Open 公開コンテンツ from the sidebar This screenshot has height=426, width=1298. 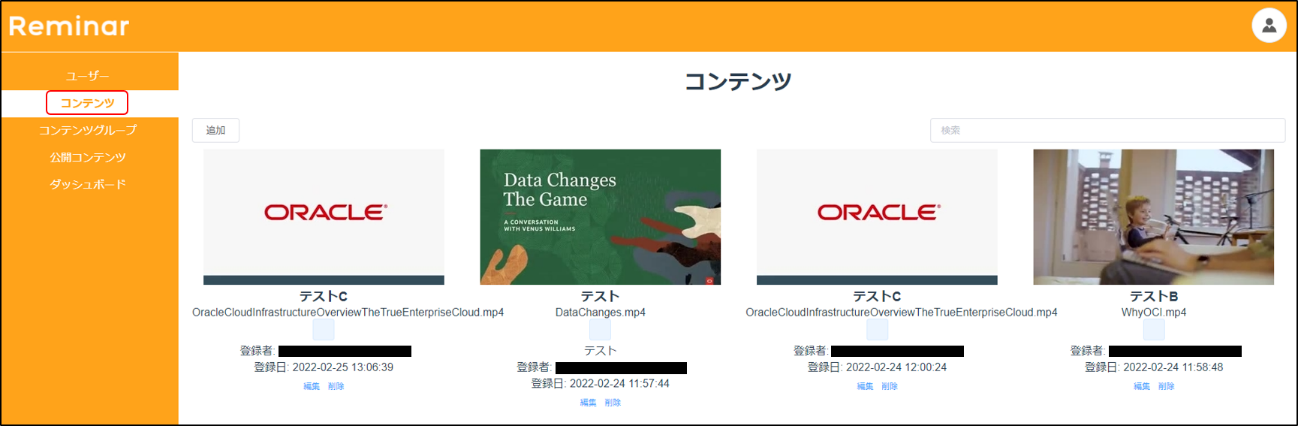click(x=88, y=157)
